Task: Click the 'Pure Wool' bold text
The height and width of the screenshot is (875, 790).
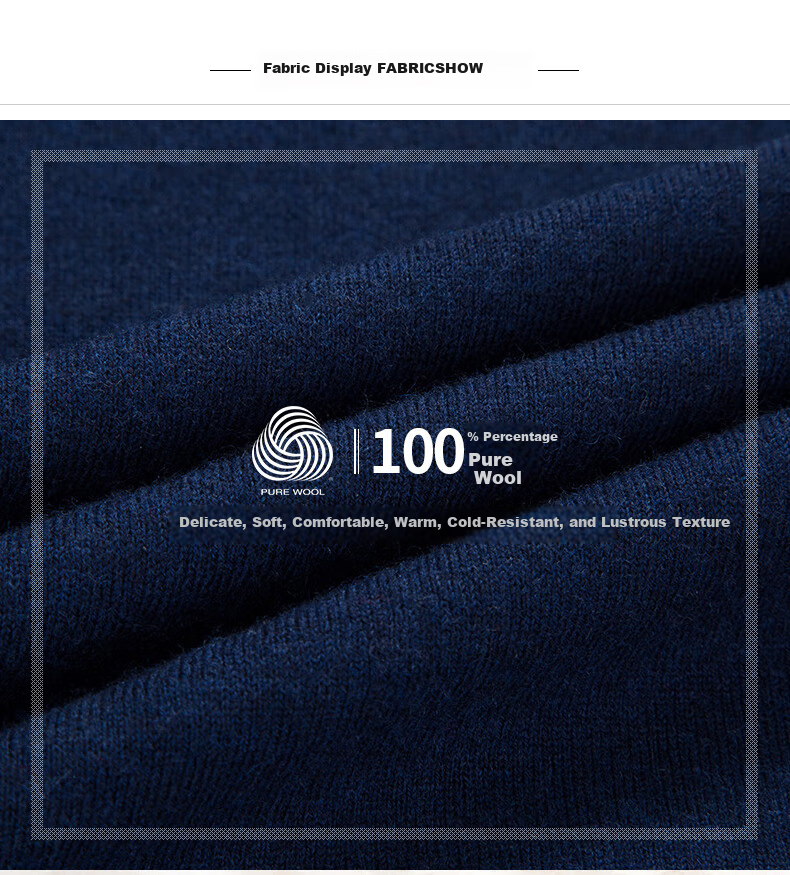Action: tap(495, 469)
